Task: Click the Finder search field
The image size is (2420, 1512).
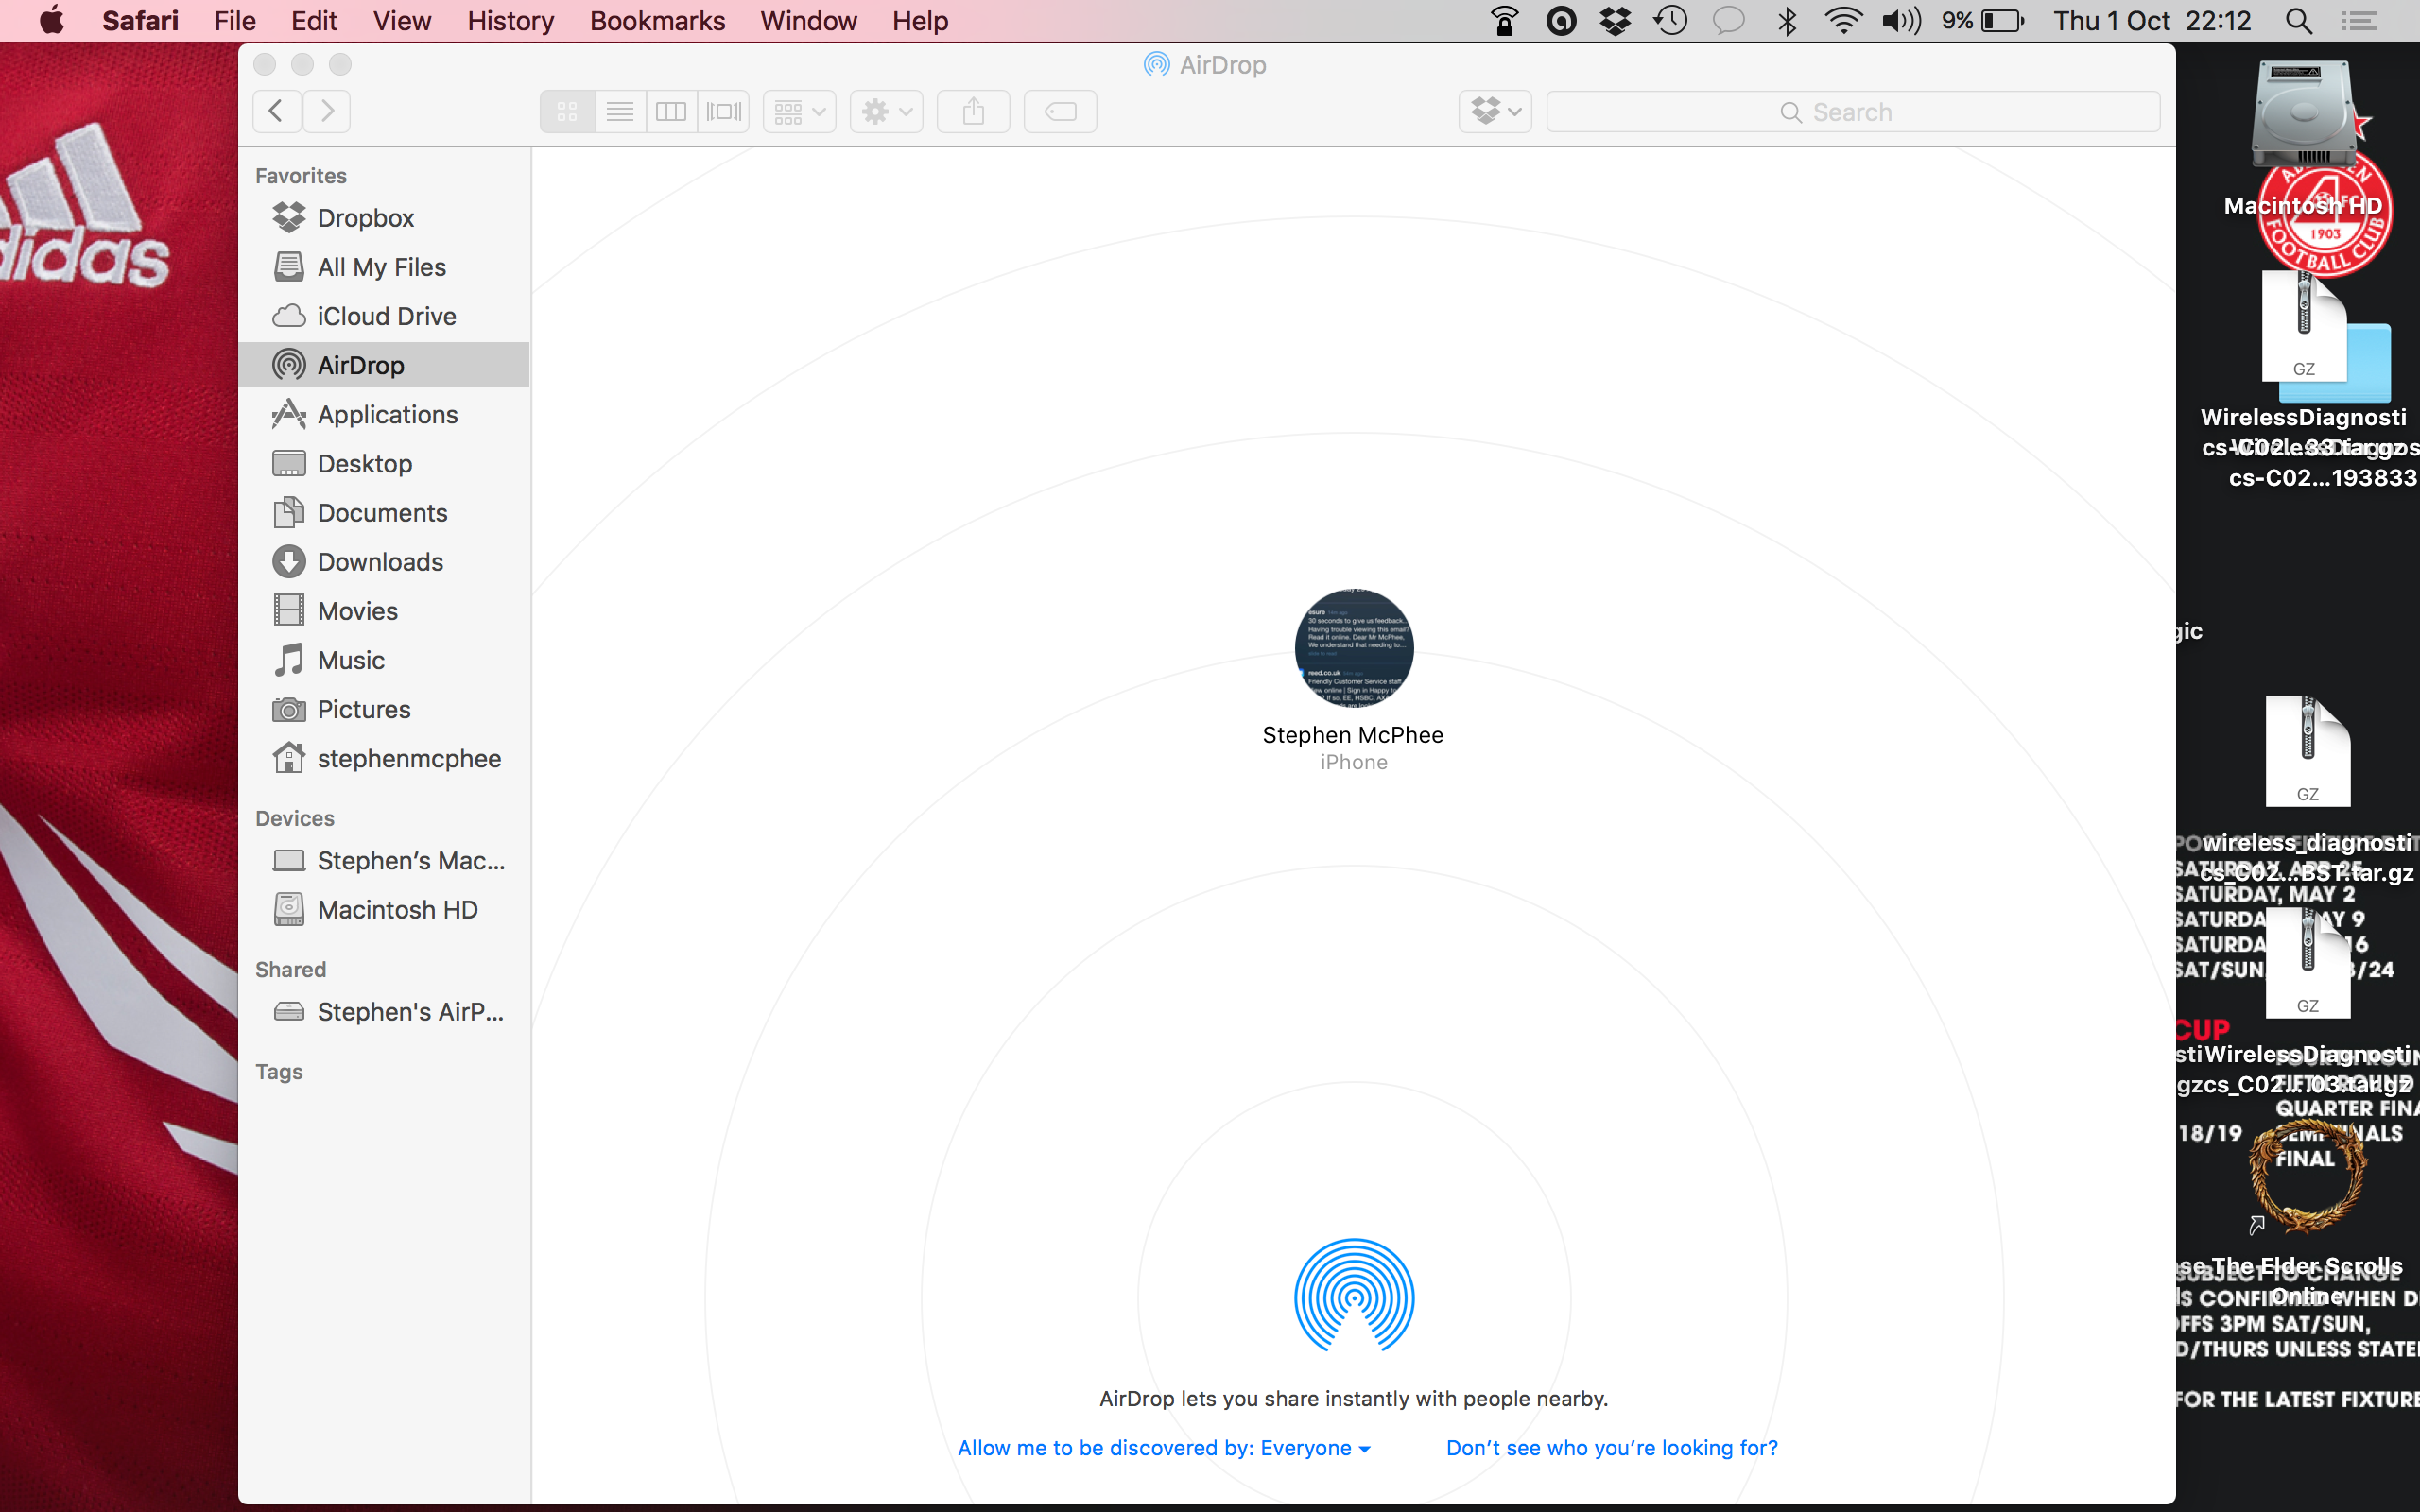Action: [1852, 112]
